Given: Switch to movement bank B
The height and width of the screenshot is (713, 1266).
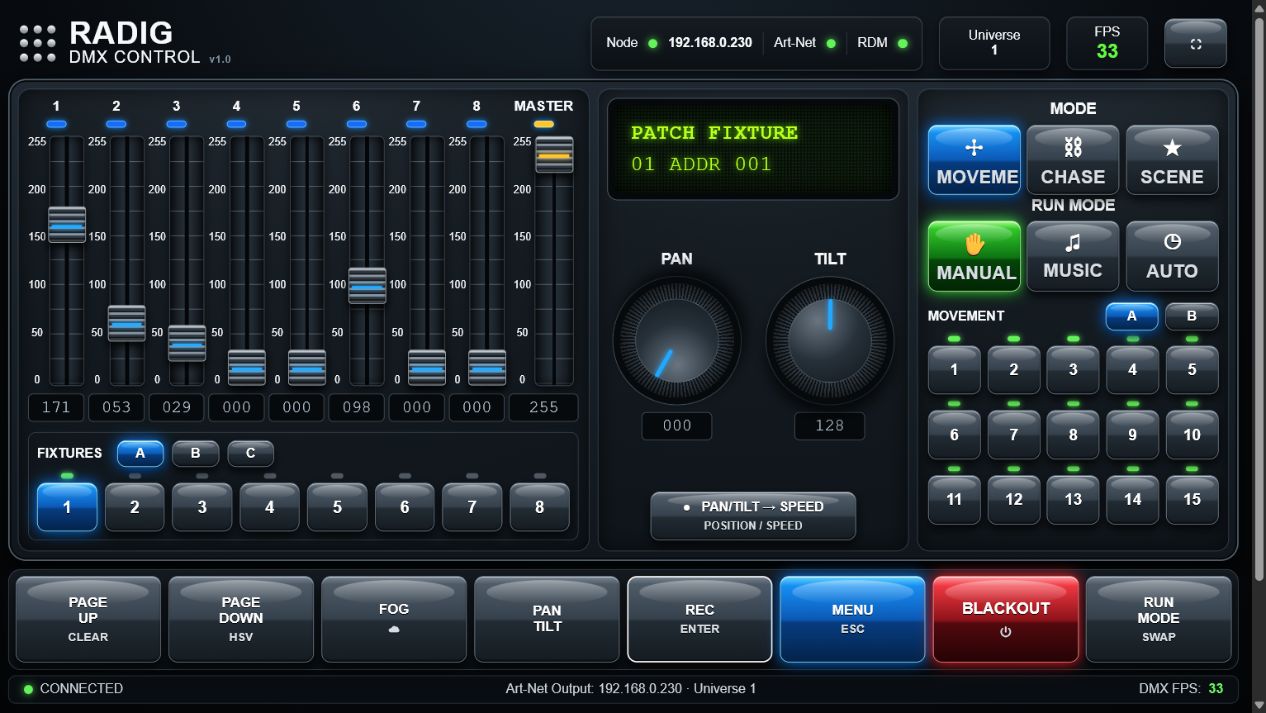Looking at the screenshot, I should 1192,316.
